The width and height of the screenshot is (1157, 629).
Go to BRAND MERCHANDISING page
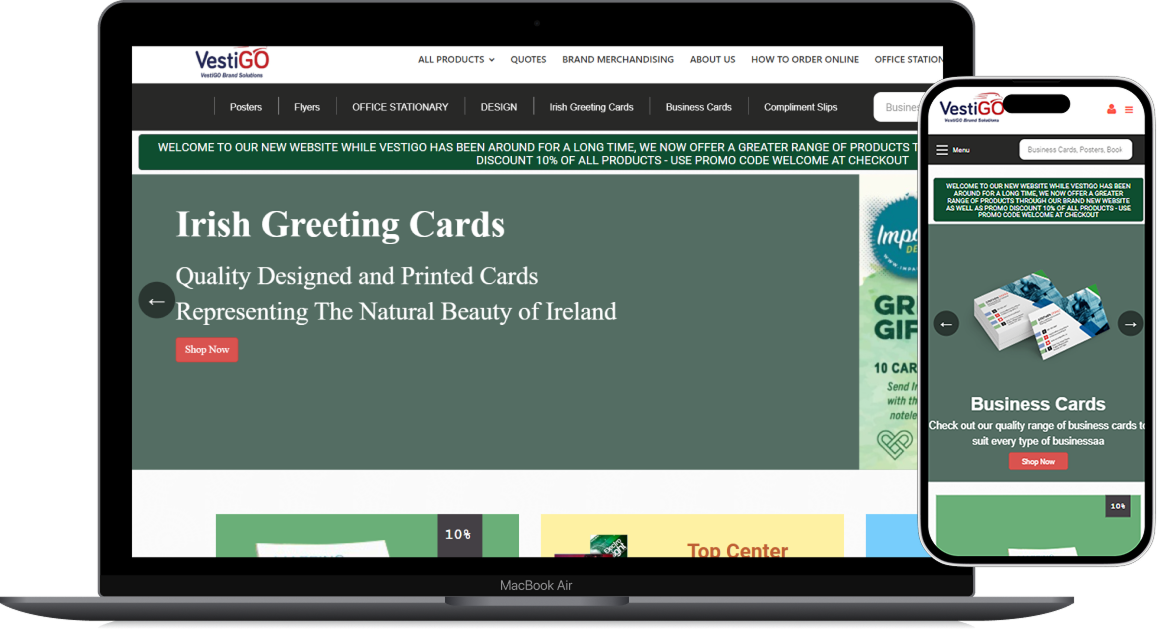coord(617,60)
